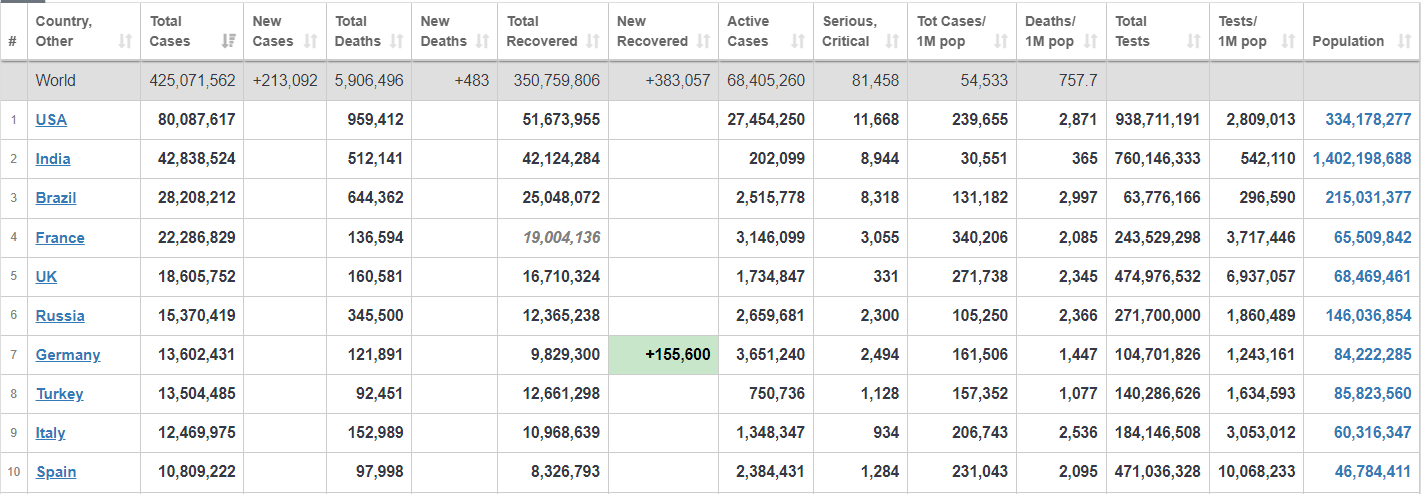Image resolution: width=1421 pixels, height=494 pixels.
Task: Open Germany population link 84,222,285
Action: point(1373,355)
